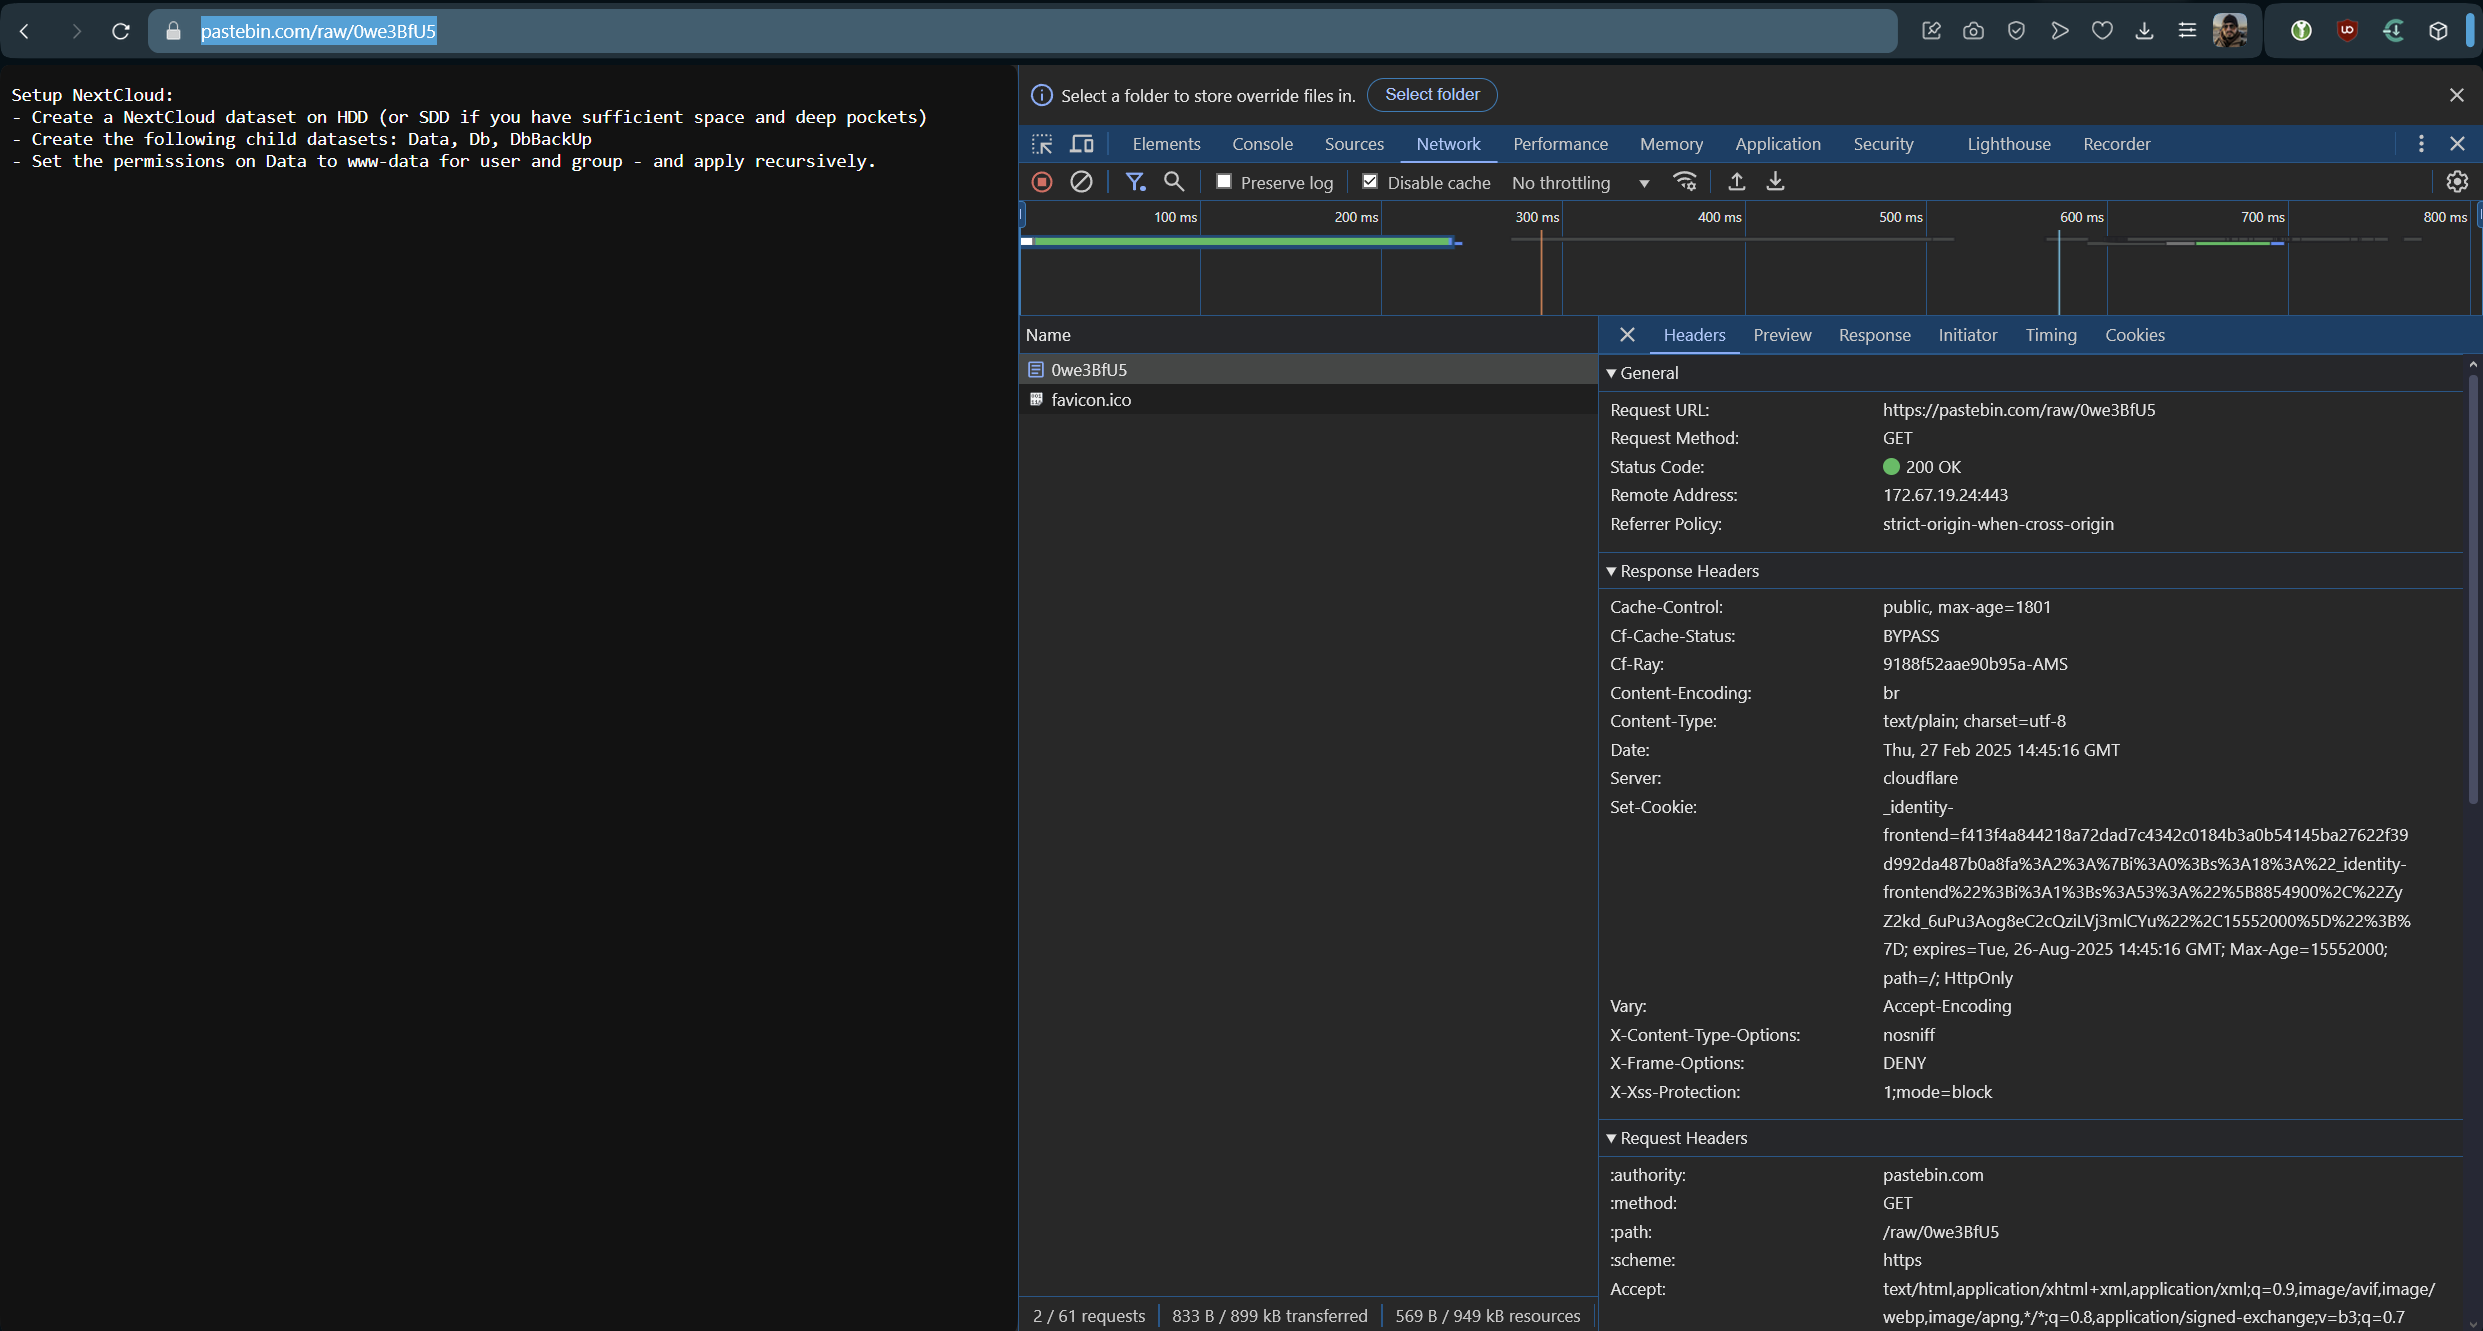The image size is (2483, 1331).
Task: Open network search with magnifier icon
Action: (1174, 182)
